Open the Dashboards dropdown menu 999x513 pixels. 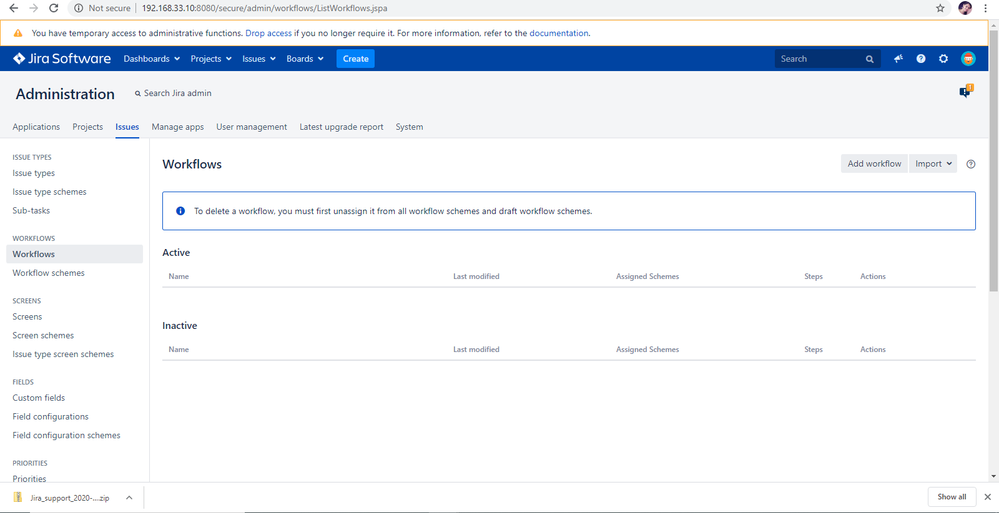pyautogui.click(x=152, y=59)
